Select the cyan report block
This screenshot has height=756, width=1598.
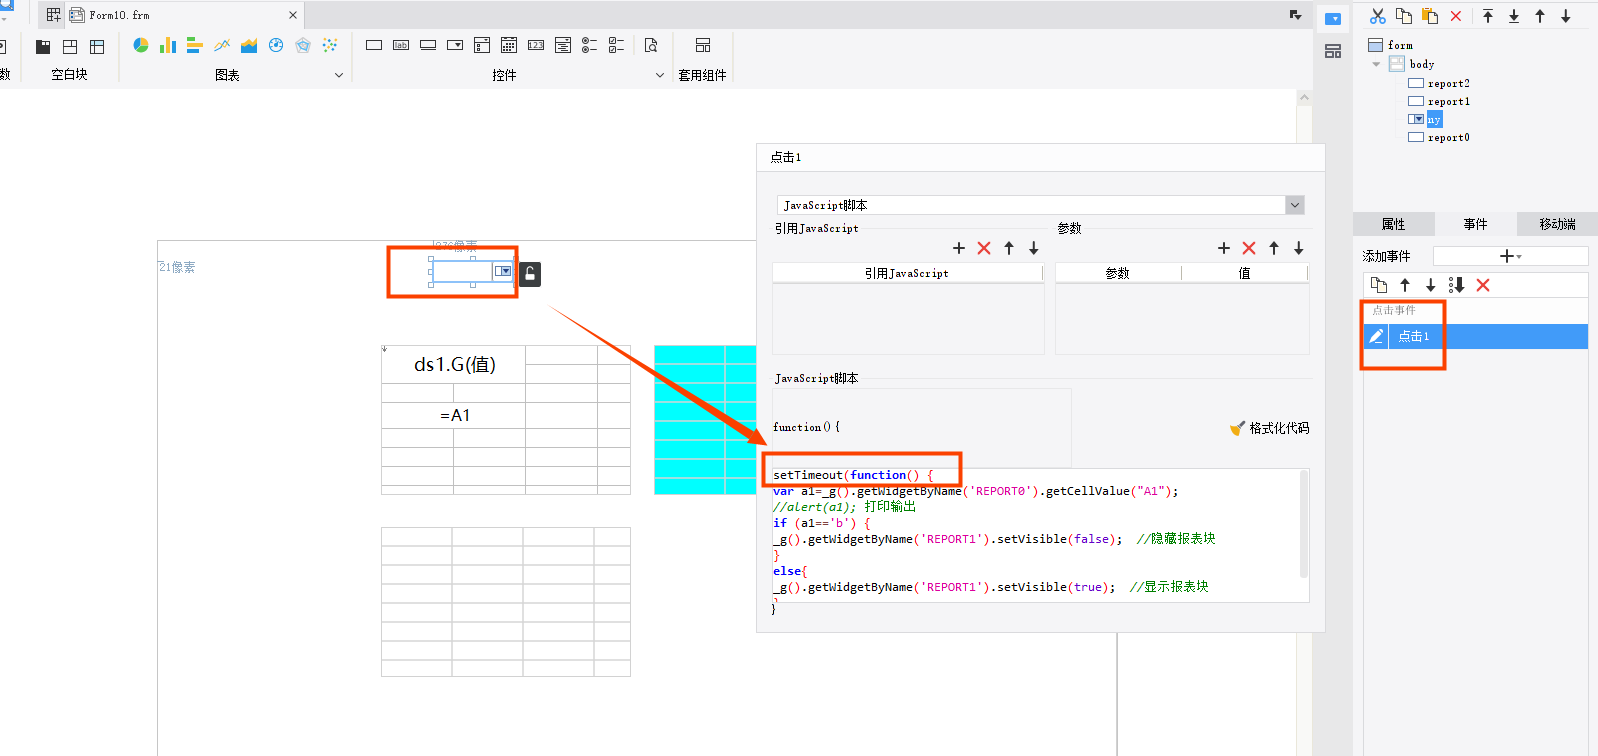(x=705, y=420)
